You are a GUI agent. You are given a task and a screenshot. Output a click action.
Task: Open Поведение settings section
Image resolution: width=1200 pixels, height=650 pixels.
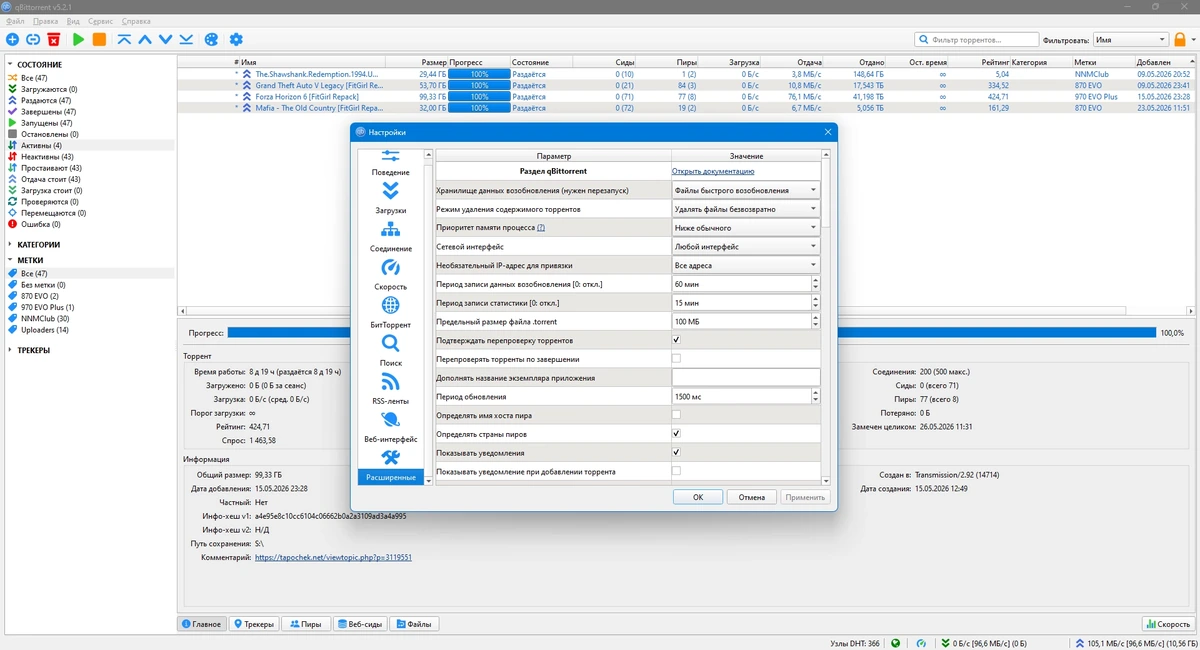[x=391, y=164]
